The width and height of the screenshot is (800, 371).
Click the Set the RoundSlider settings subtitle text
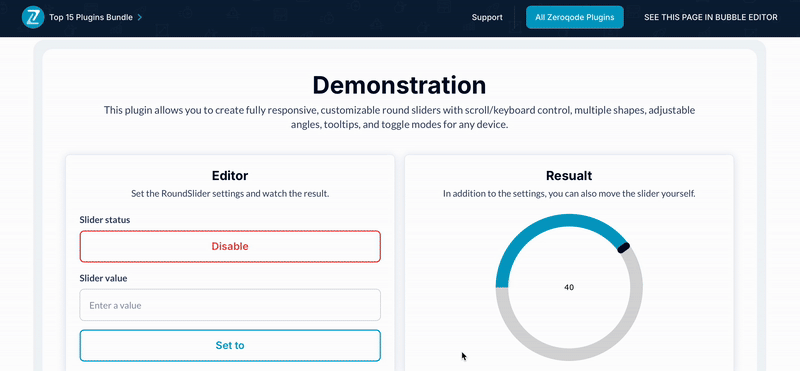tap(230, 194)
